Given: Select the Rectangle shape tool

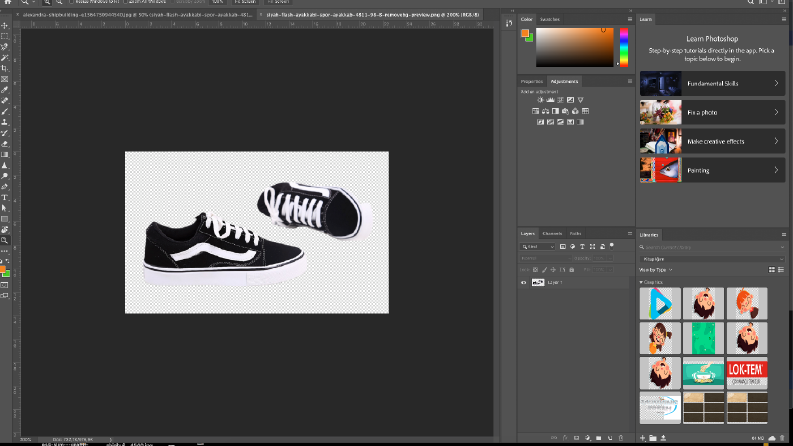Looking at the screenshot, I should point(5,219).
